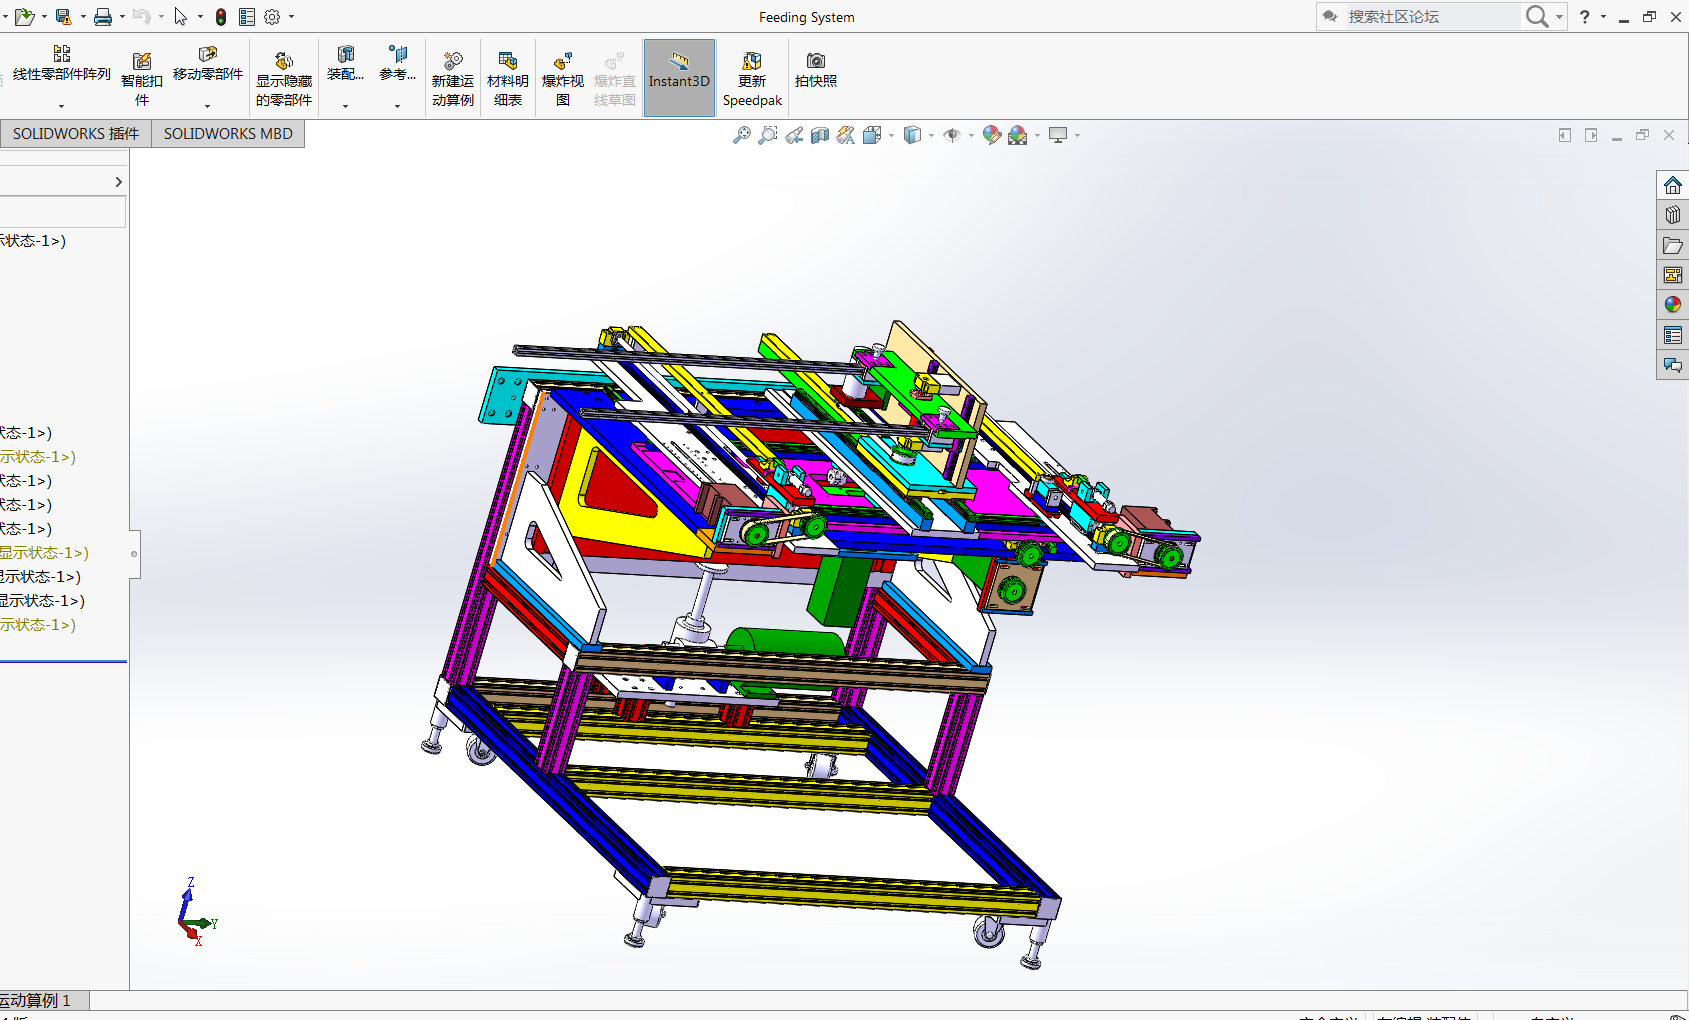
Task: Expand Assembly Features (装配) dropdown arrow
Action: (x=345, y=106)
